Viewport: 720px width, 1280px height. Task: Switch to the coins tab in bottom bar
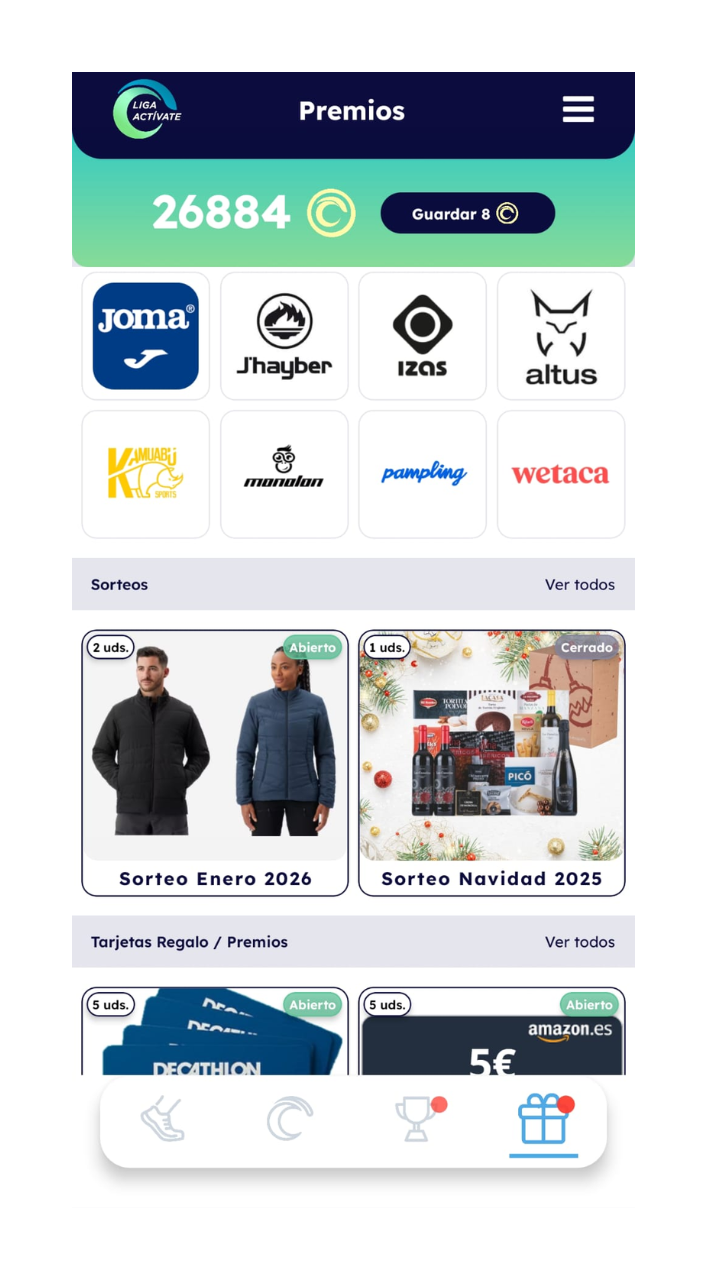[290, 1119]
